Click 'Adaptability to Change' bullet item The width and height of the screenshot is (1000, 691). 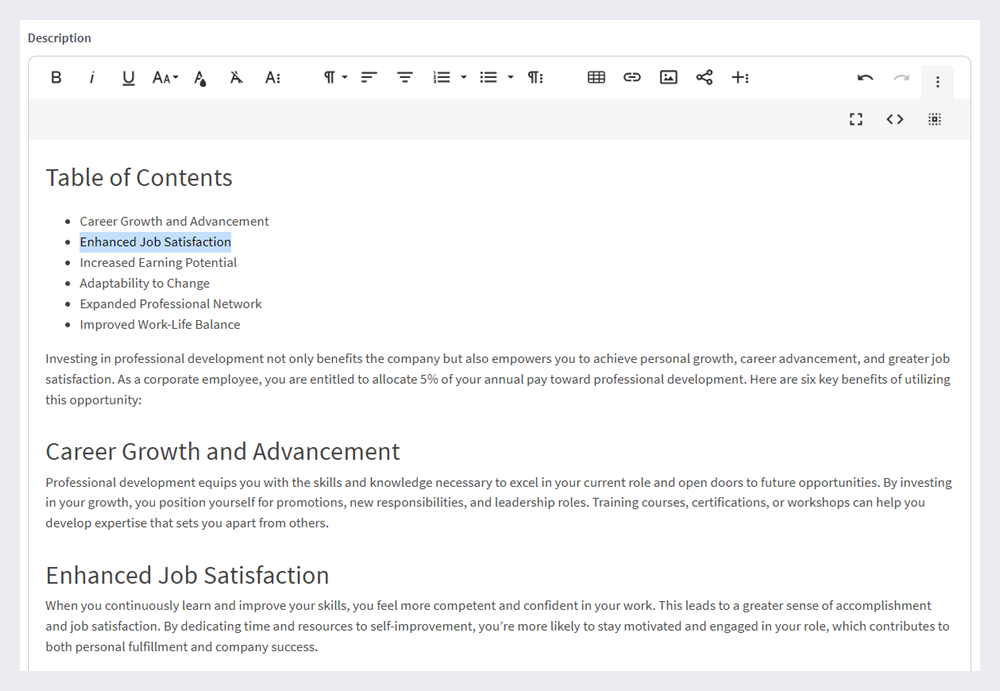[x=144, y=283]
